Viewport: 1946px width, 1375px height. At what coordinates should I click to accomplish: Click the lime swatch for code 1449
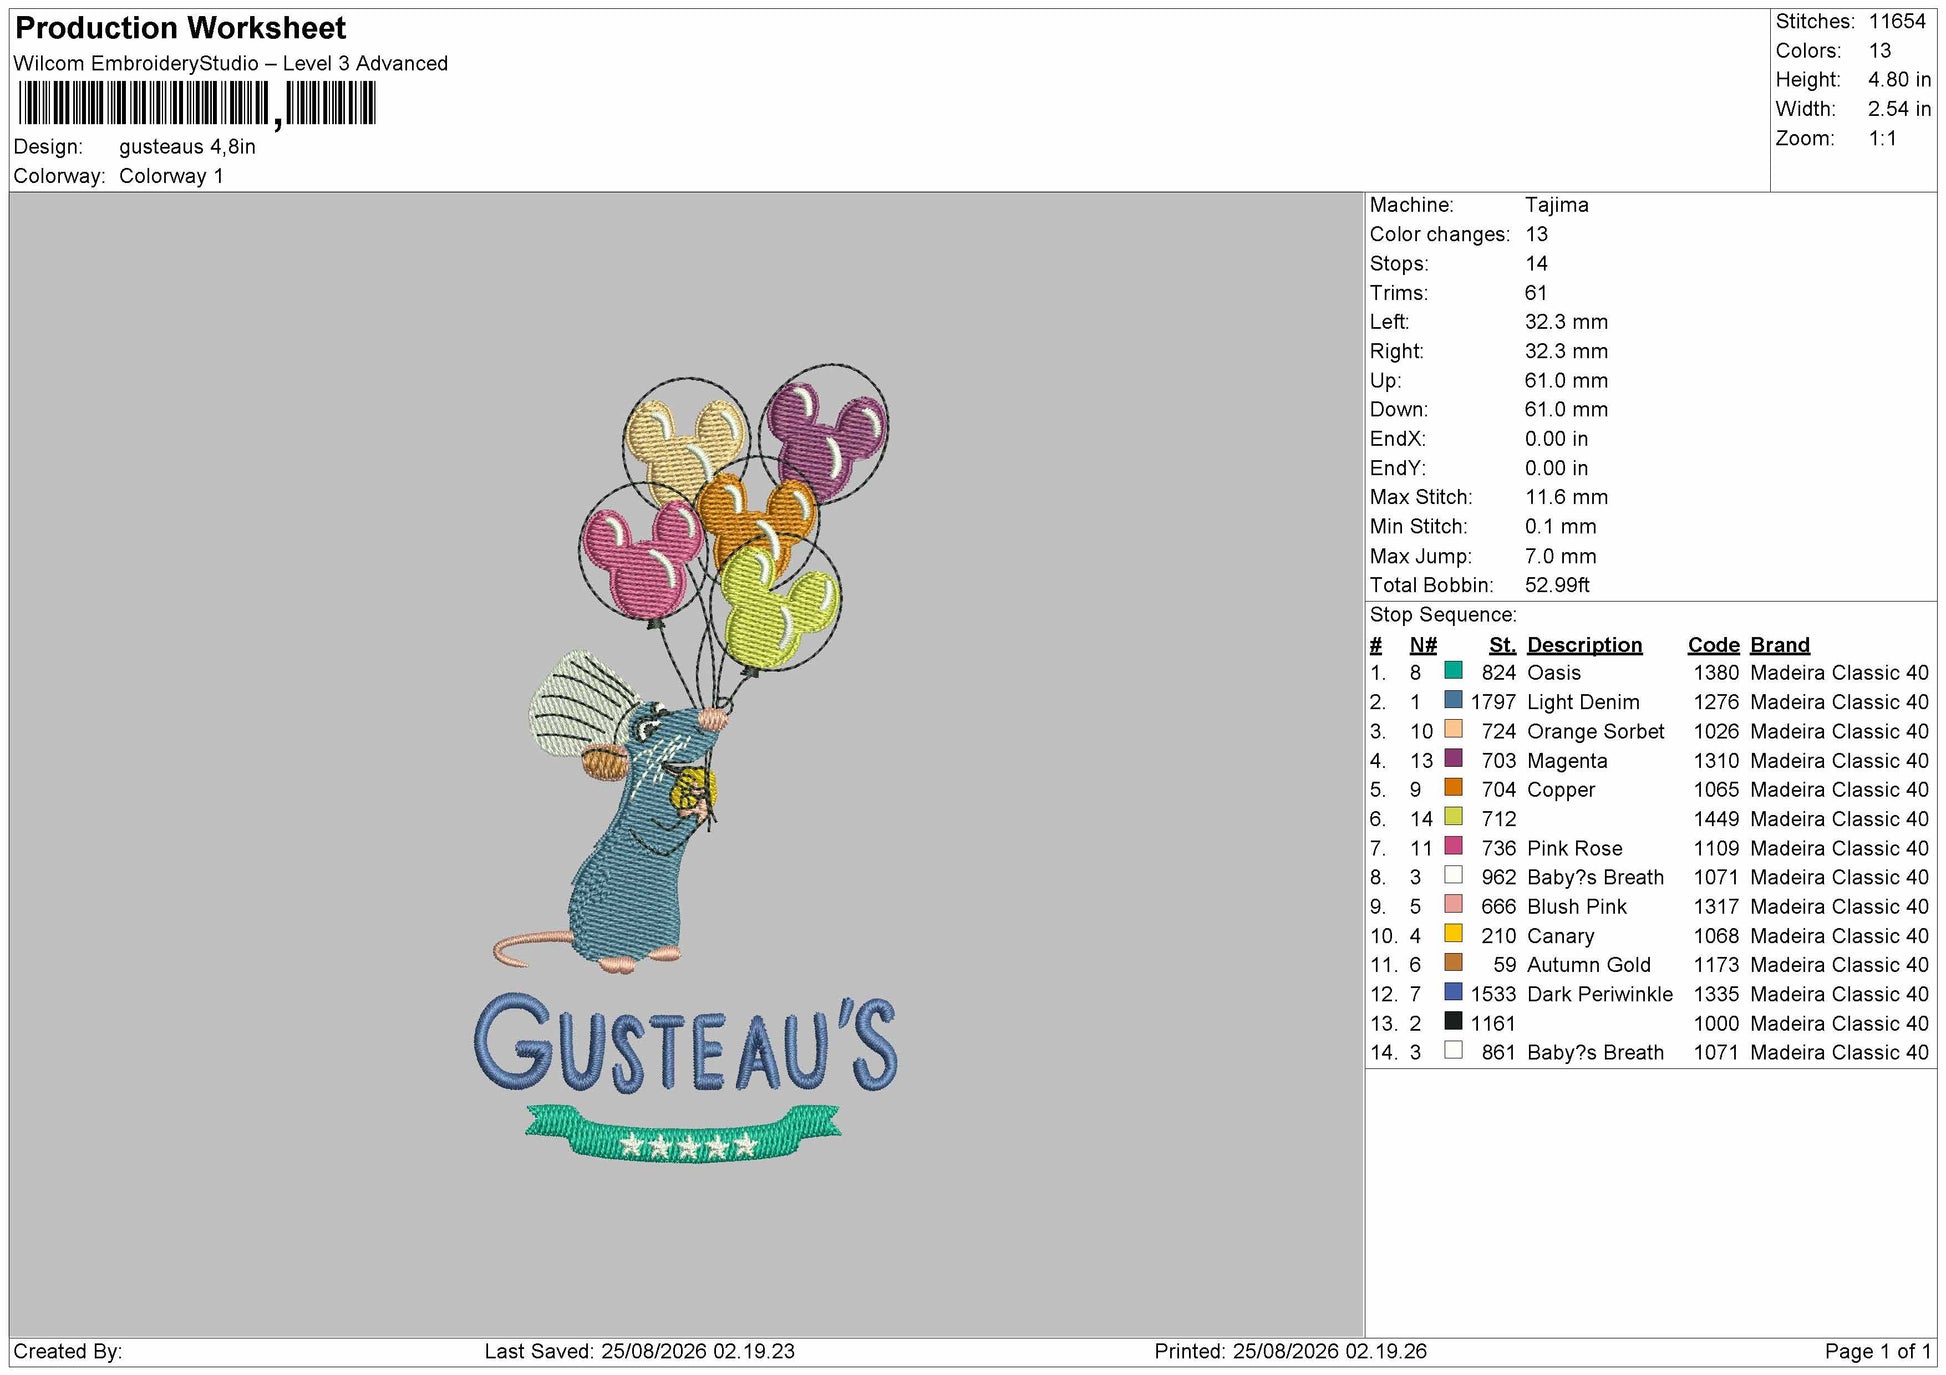1453,817
